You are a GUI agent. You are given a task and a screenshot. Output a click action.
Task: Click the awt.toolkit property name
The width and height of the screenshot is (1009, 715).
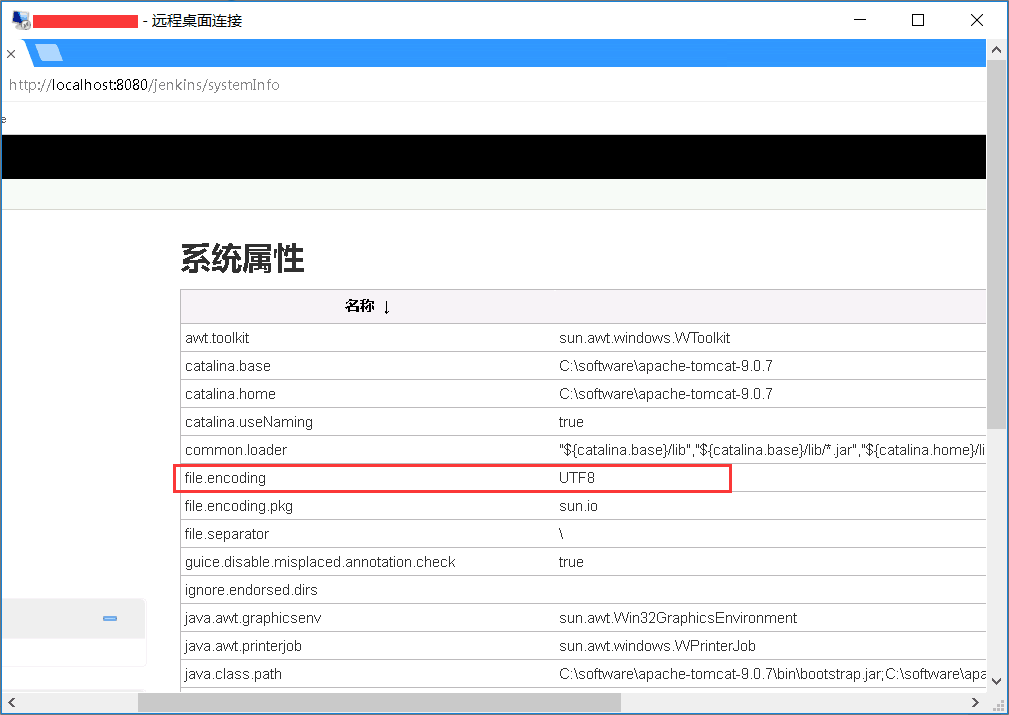point(217,338)
